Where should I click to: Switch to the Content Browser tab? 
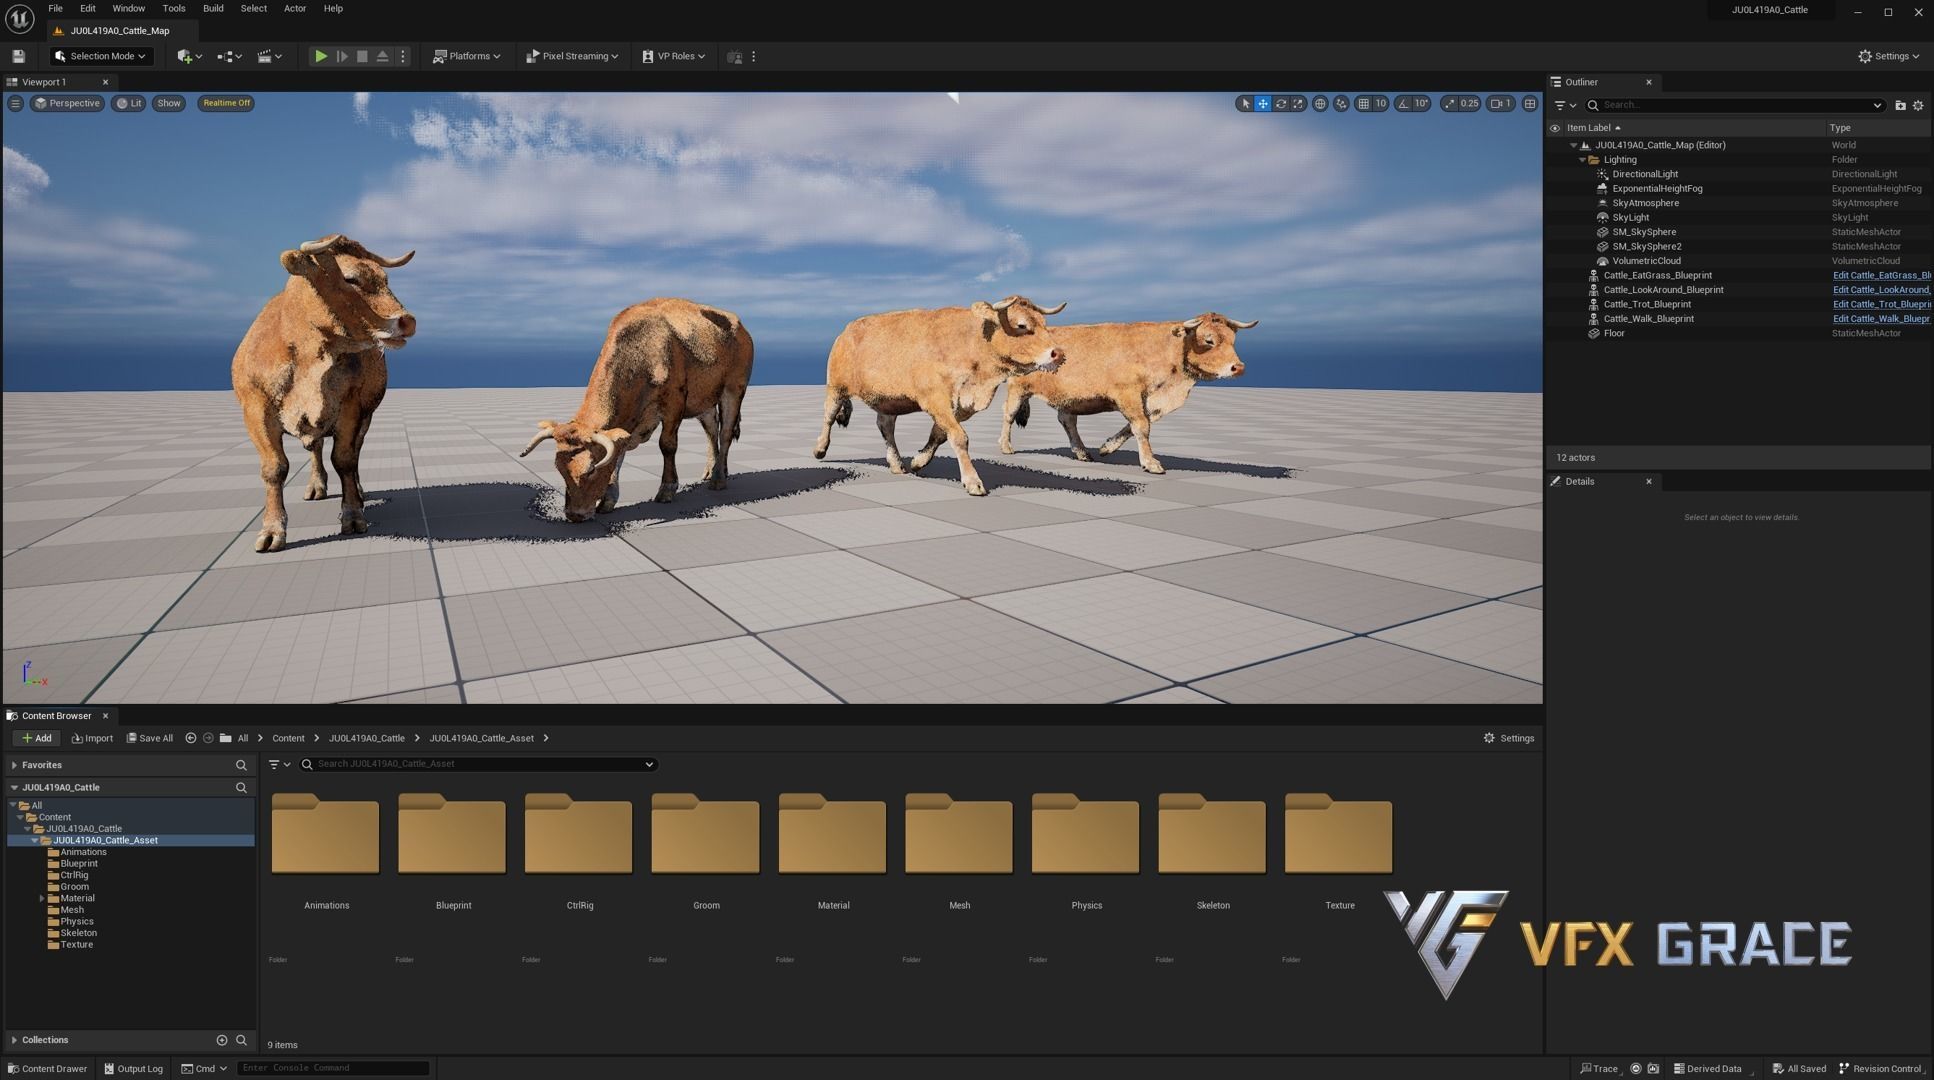pyautogui.click(x=56, y=716)
